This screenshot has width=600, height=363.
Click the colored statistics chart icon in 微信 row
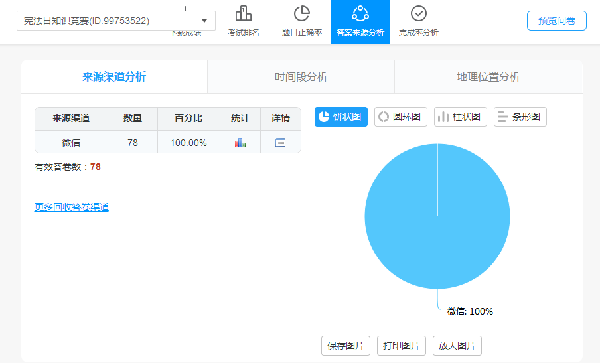click(240, 143)
